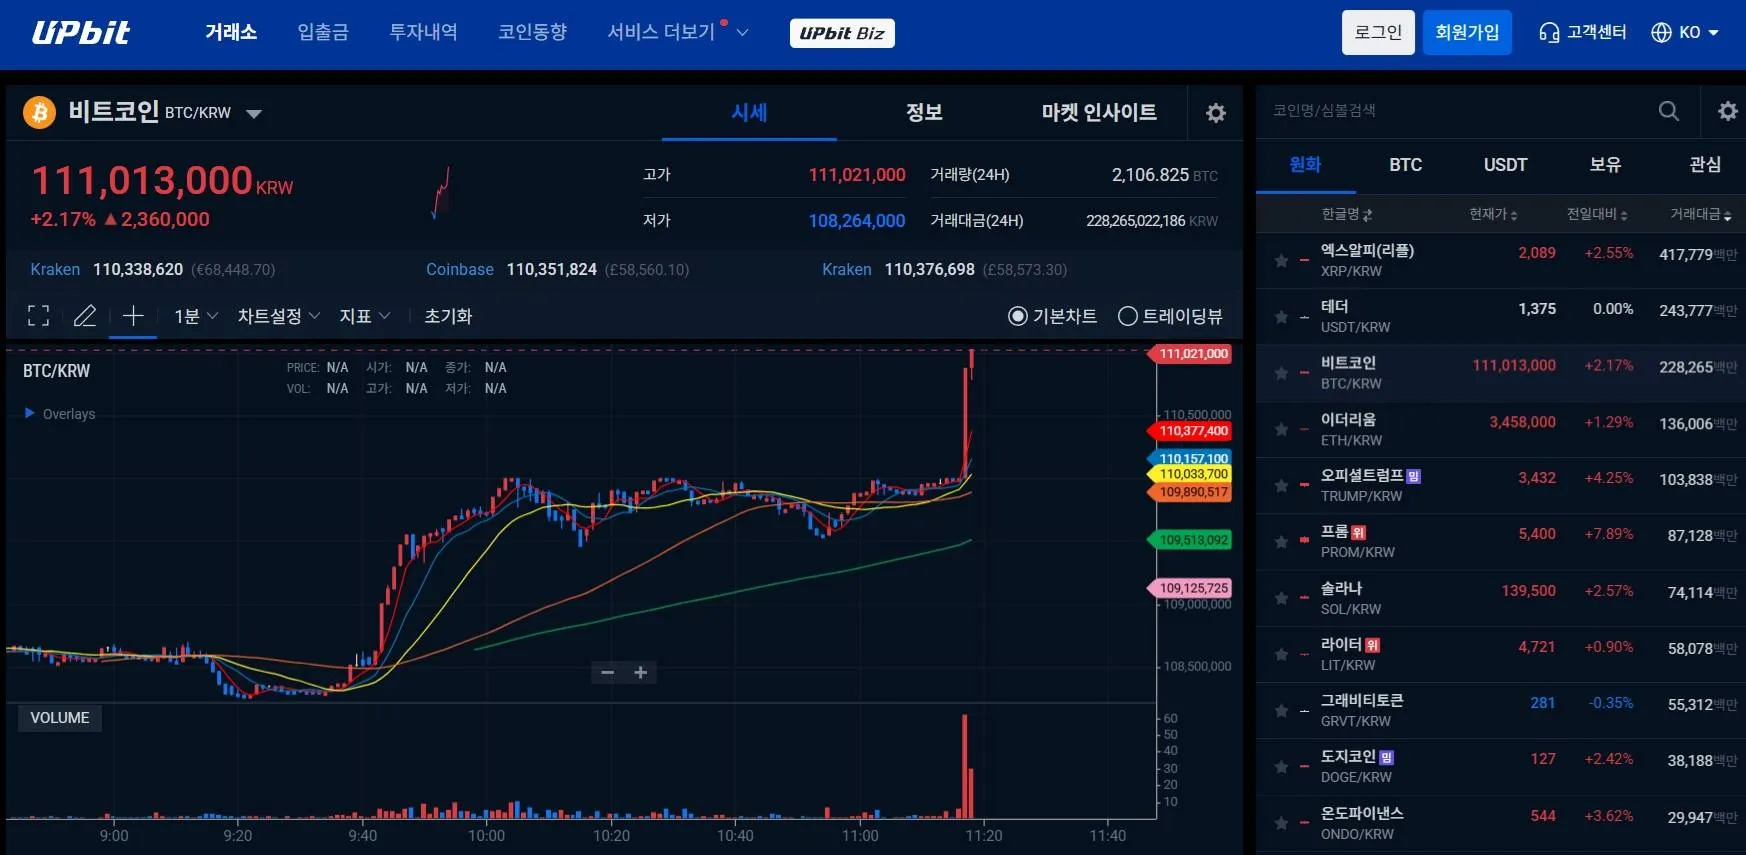This screenshot has height=855, width=1746.
Task: Sort coin list by 한글명
Action: pyautogui.click(x=1347, y=214)
